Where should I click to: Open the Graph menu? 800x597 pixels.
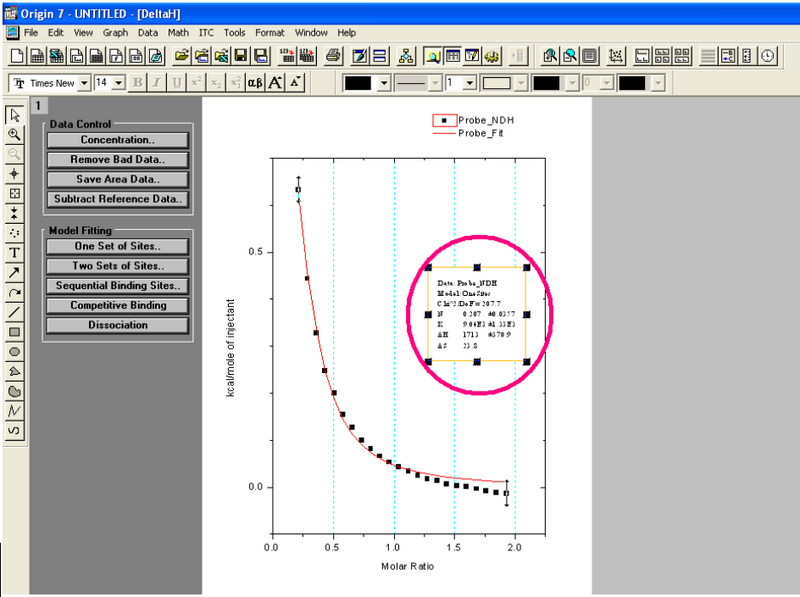point(115,33)
